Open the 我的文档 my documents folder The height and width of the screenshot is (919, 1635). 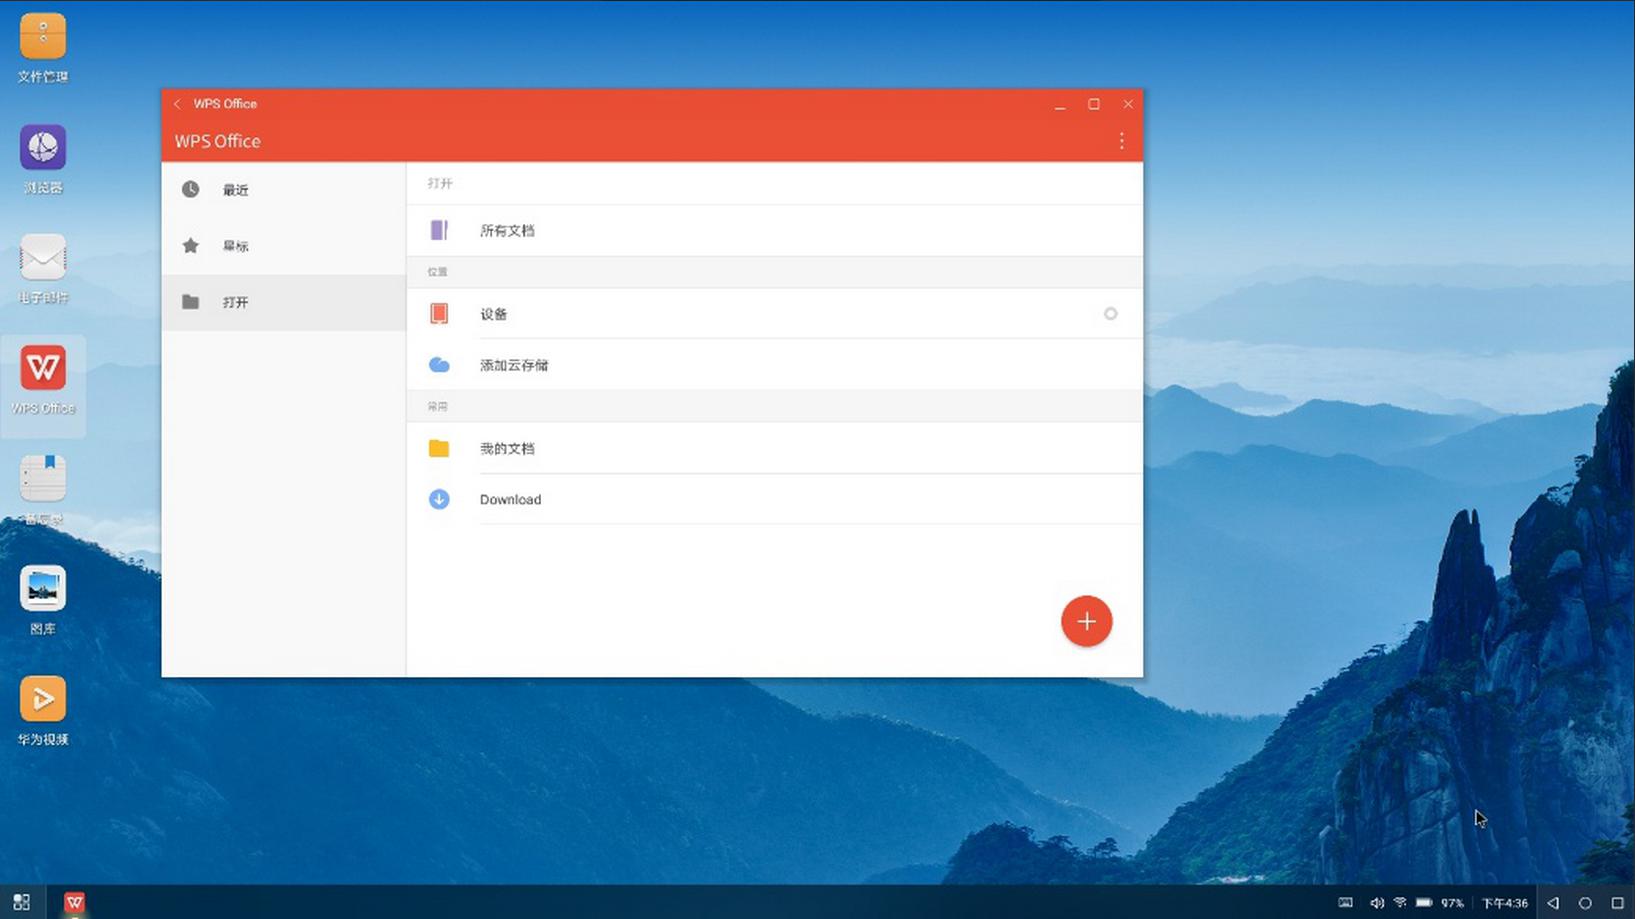pos(775,448)
